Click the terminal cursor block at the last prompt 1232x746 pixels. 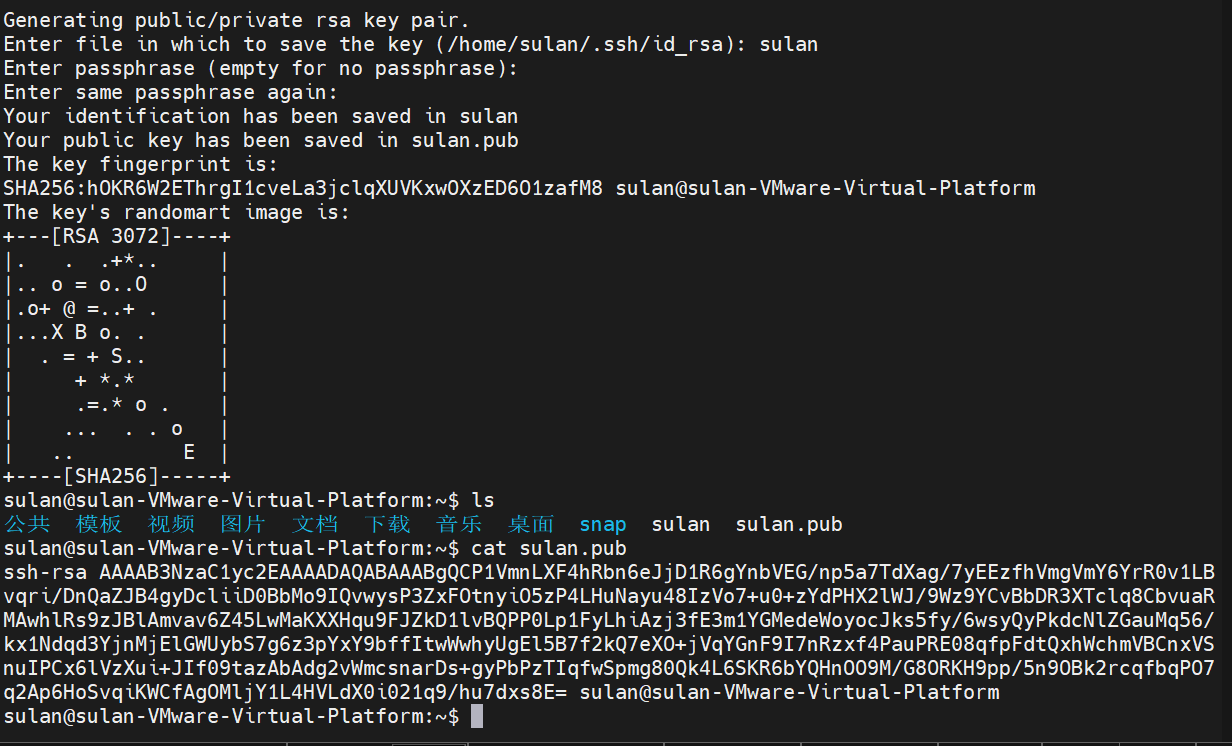click(476, 716)
